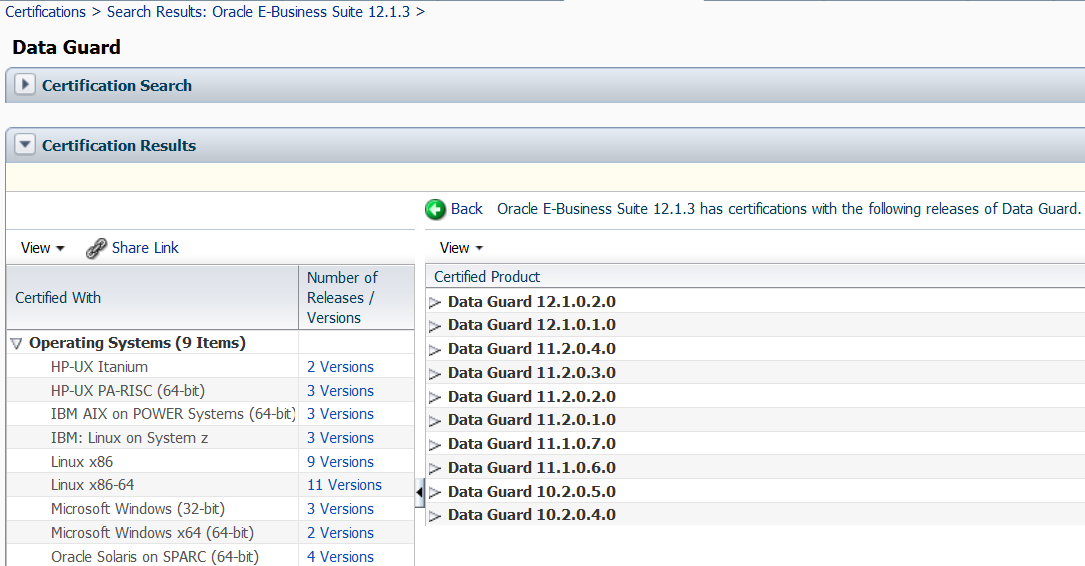Image resolution: width=1085 pixels, height=566 pixels.
Task: Open the left panel View menu
Action: coord(42,248)
